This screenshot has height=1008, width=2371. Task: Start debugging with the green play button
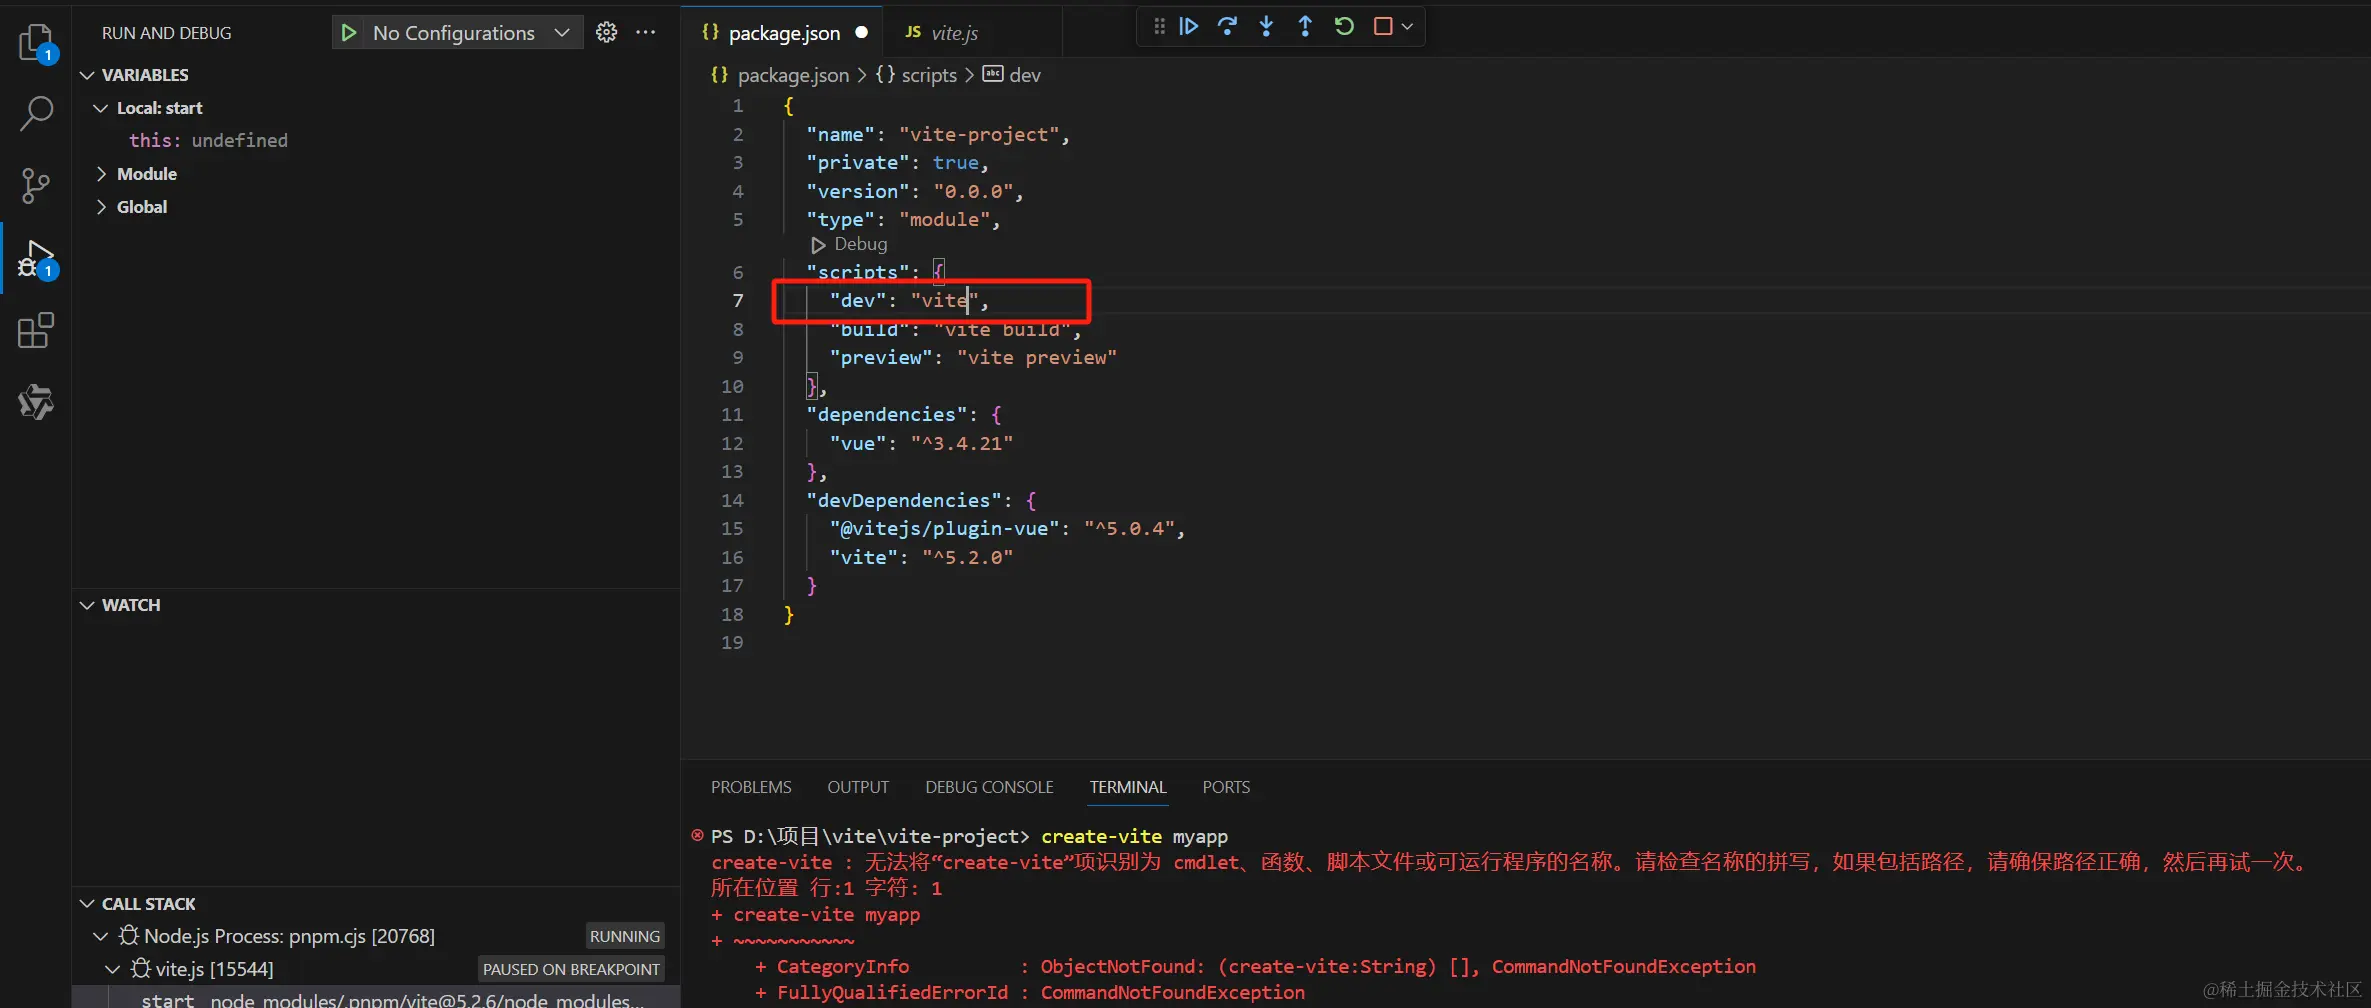349,33
